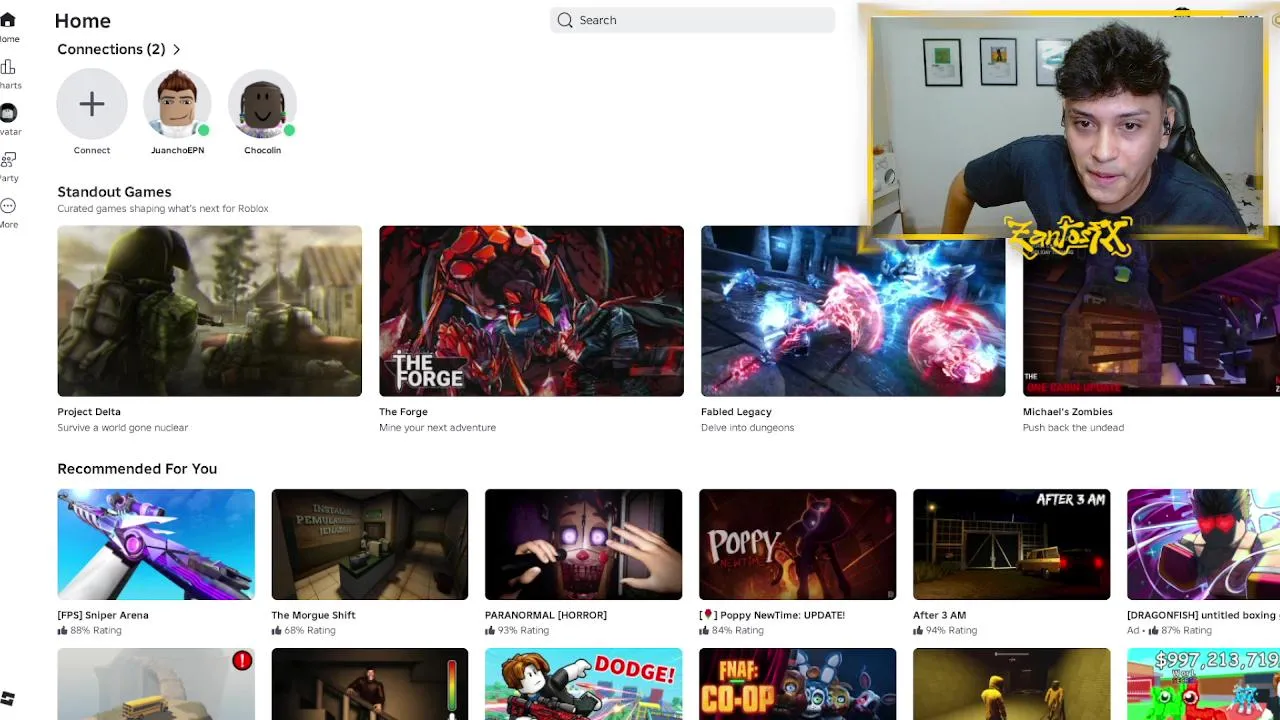Click the Michael's Zombies title
The height and width of the screenshot is (720, 1280).
pyautogui.click(x=1067, y=412)
